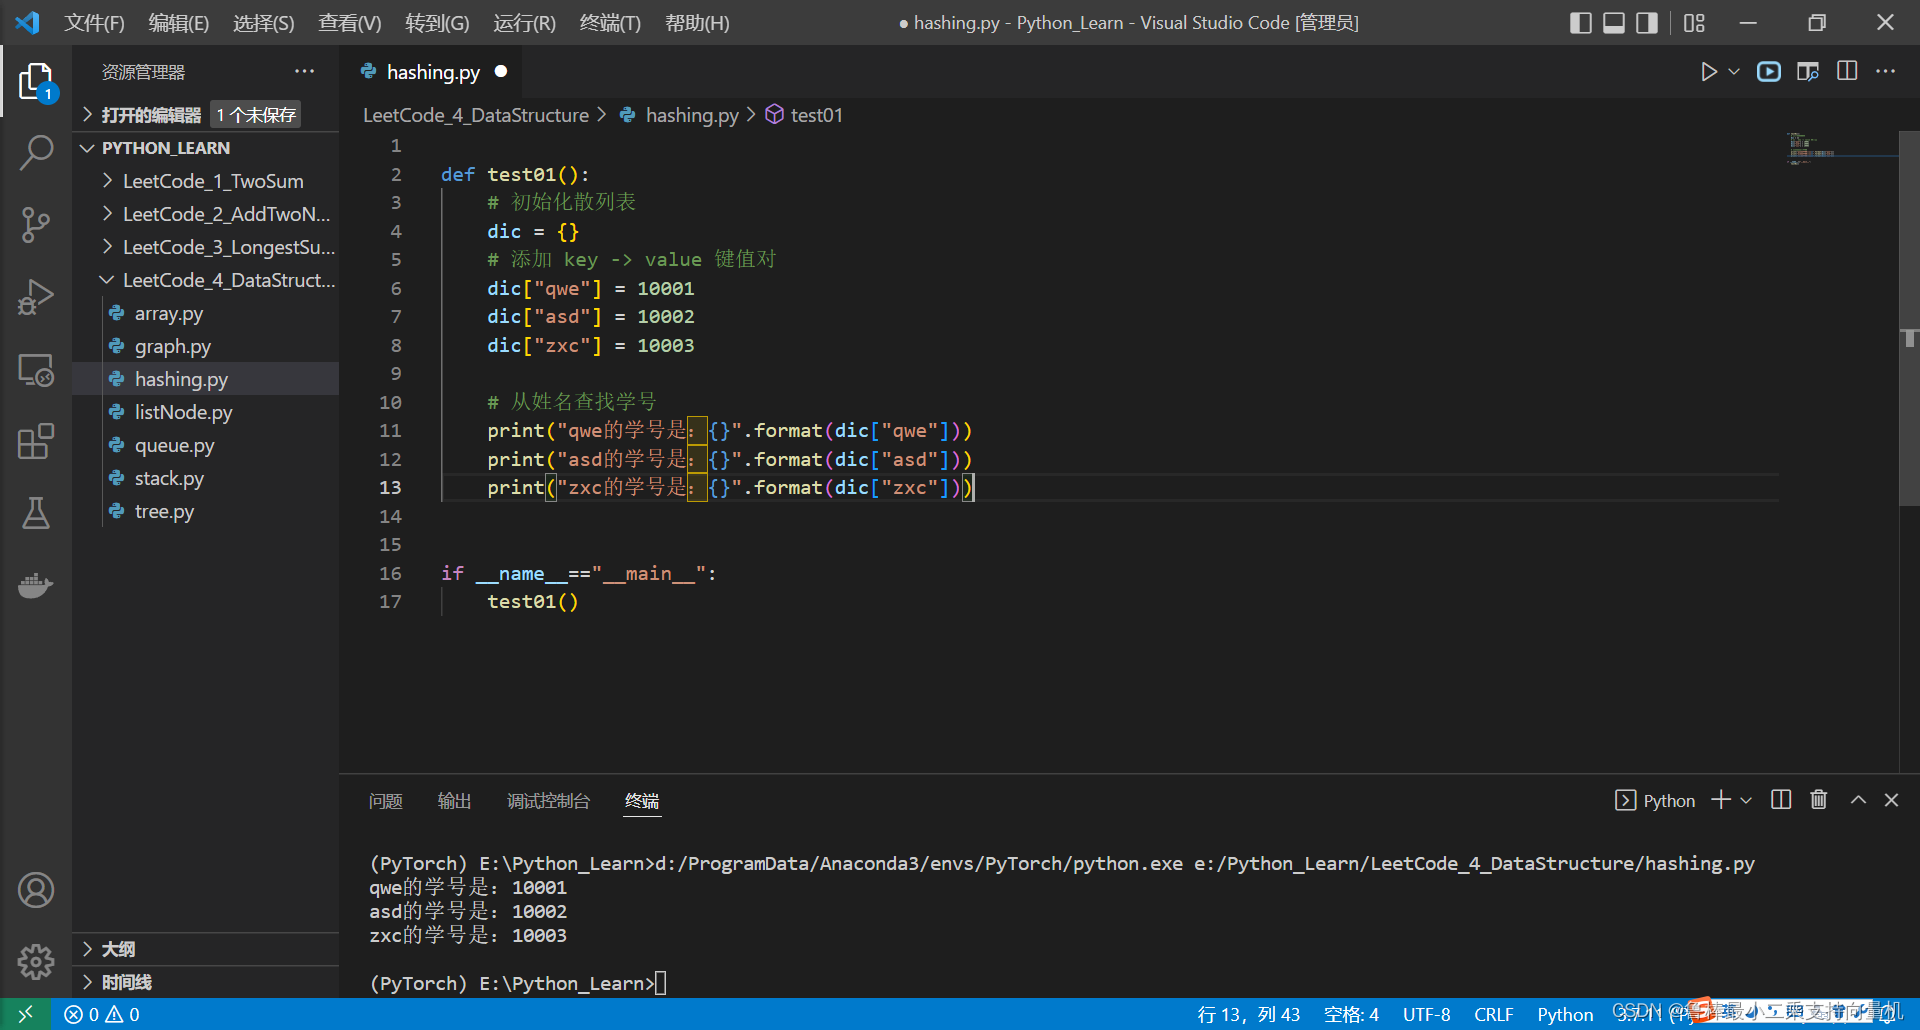Screen dimensions: 1920x1030
Task: Expand 打开的编辑器 section
Action: click(205, 115)
